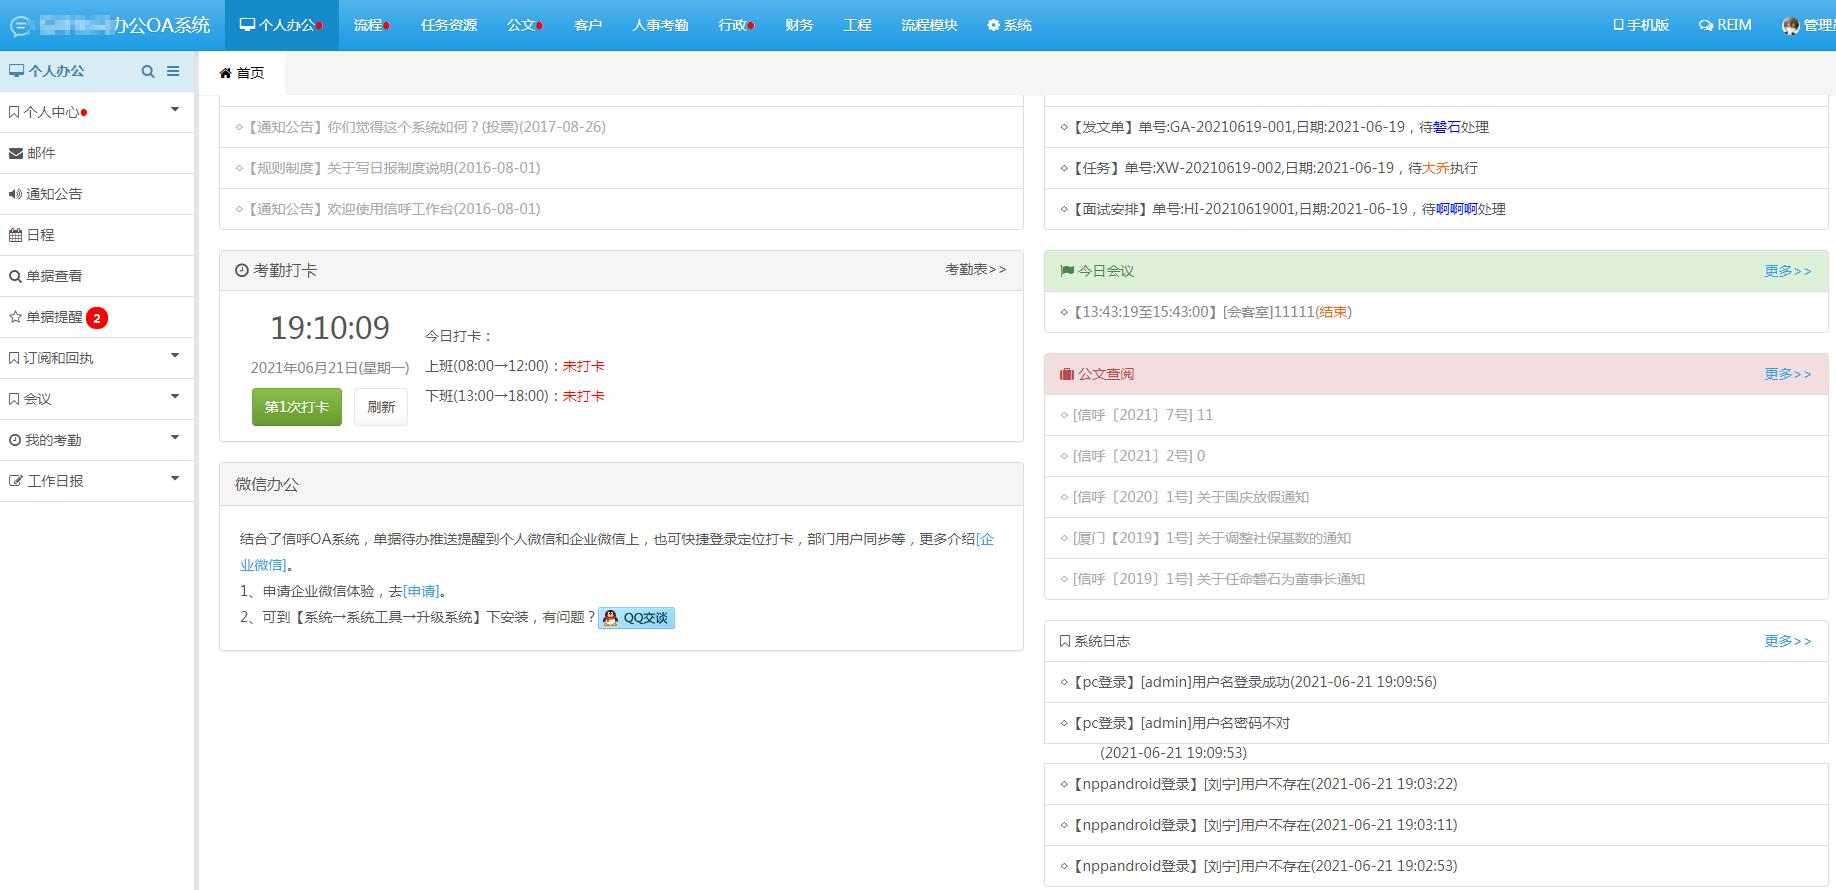Open the 考勤表>> link
The image size is (1836, 890).
[975, 270]
